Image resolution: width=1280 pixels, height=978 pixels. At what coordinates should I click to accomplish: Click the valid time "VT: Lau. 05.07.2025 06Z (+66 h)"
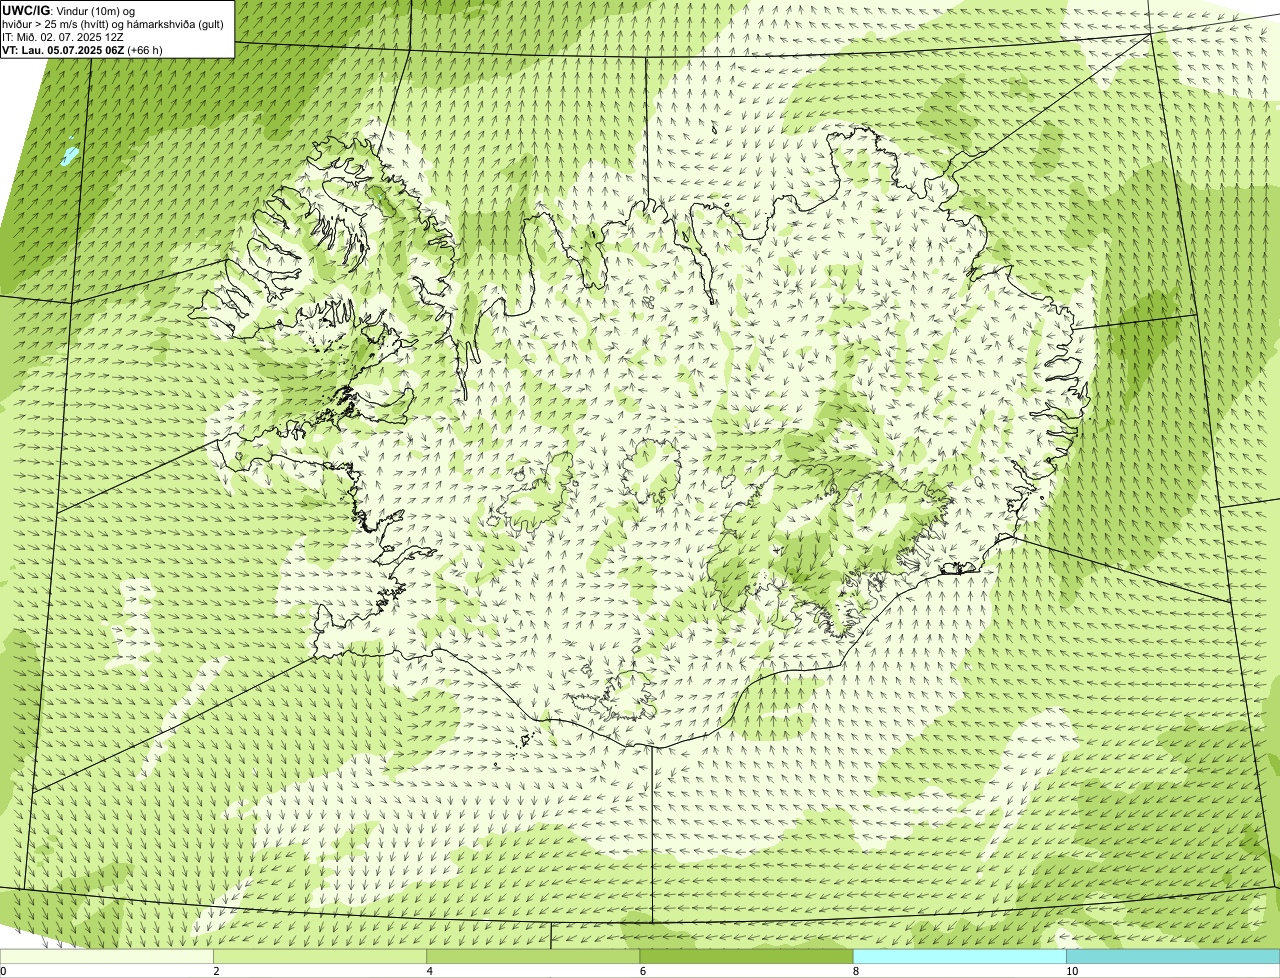pos(82,49)
